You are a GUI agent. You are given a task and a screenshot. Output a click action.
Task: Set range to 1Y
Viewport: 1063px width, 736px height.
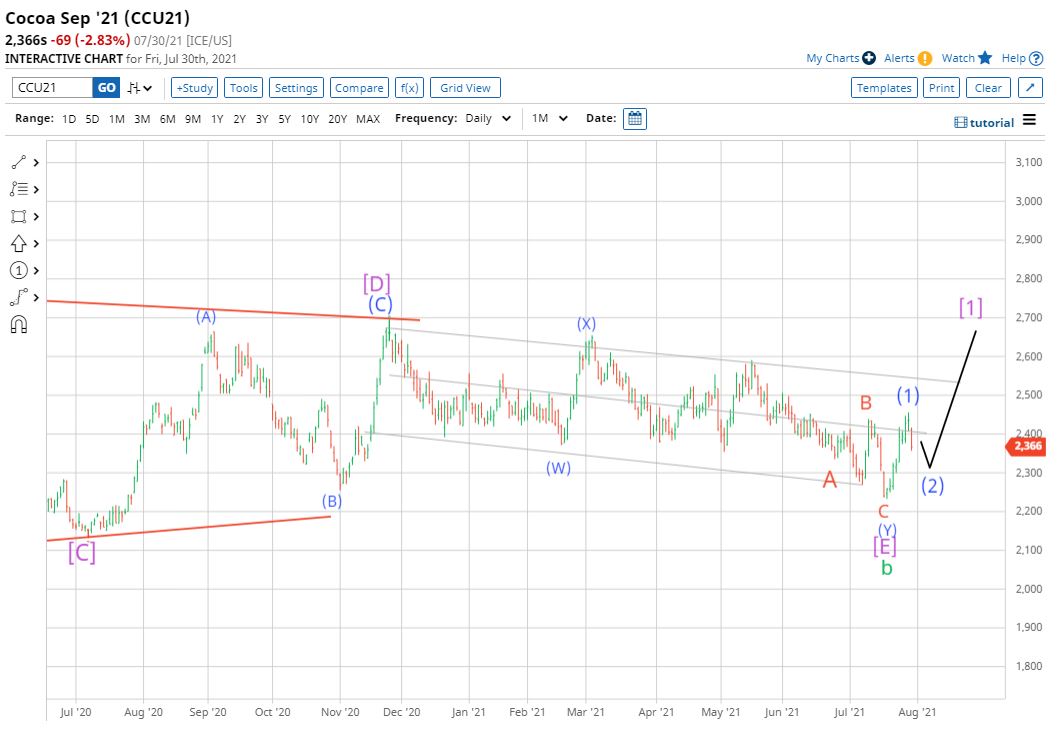coord(217,119)
